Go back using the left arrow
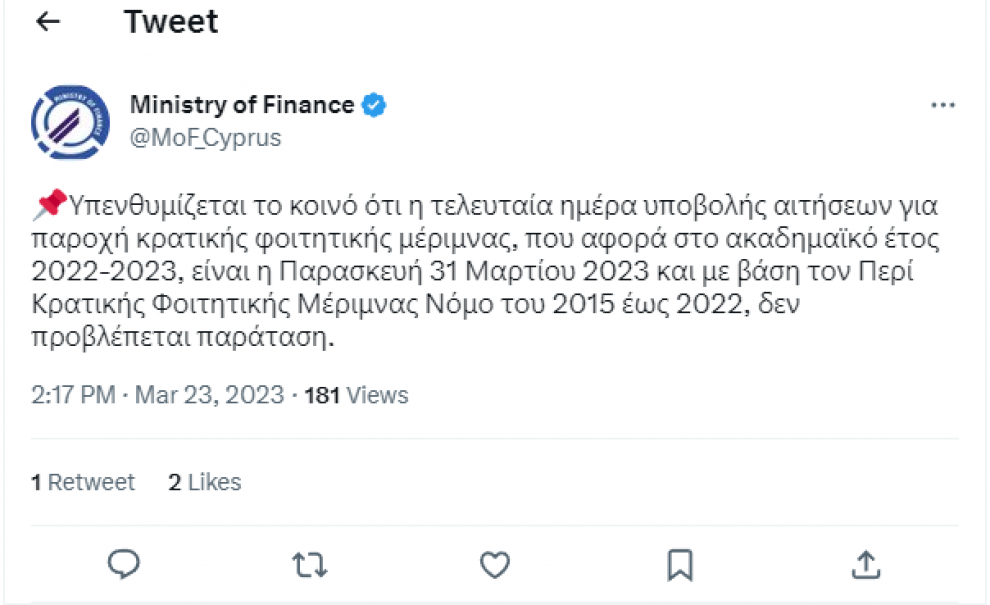The image size is (990, 605). coord(48,22)
